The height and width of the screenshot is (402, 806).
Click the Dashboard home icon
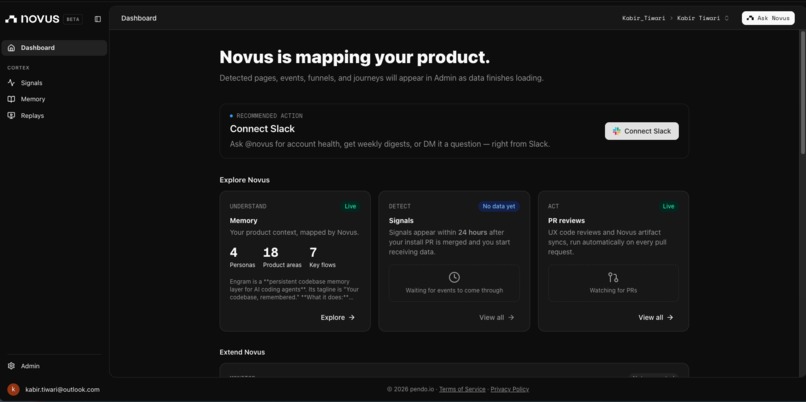[x=11, y=48]
